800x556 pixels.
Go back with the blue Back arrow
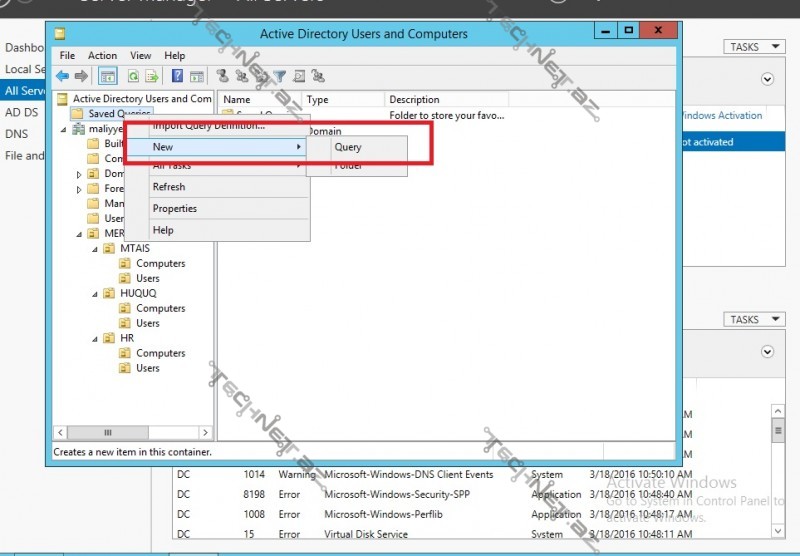[62, 77]
